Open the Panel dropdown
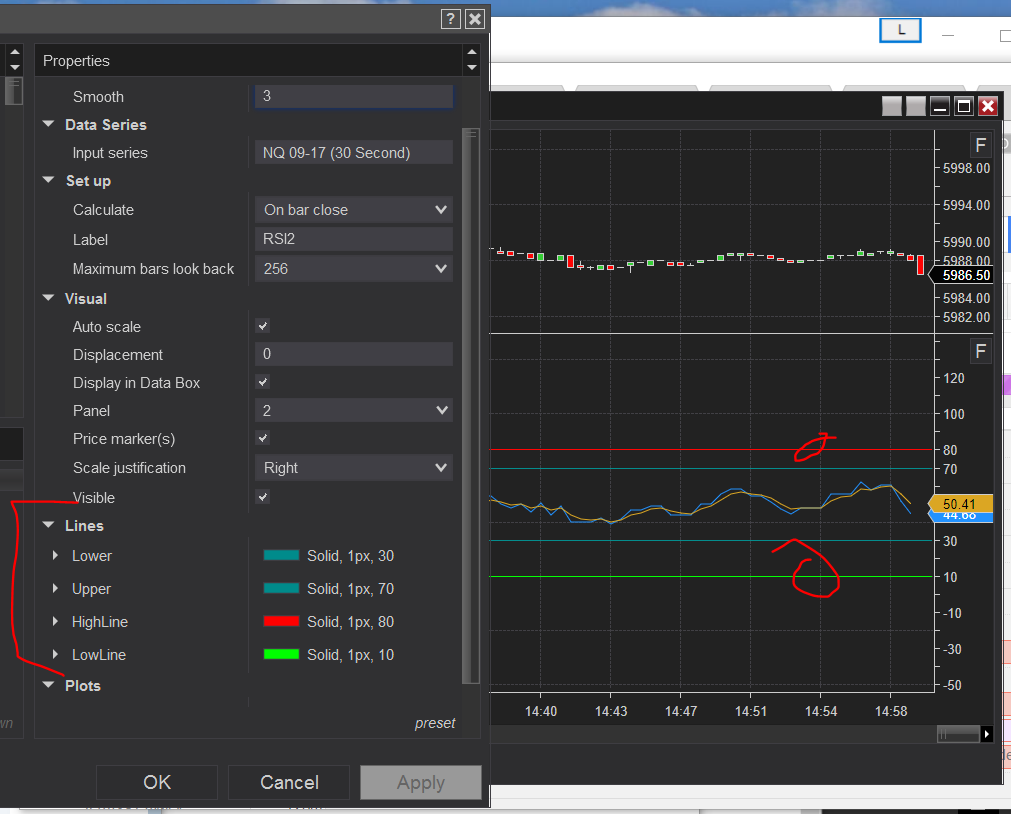 coord(353,410)
